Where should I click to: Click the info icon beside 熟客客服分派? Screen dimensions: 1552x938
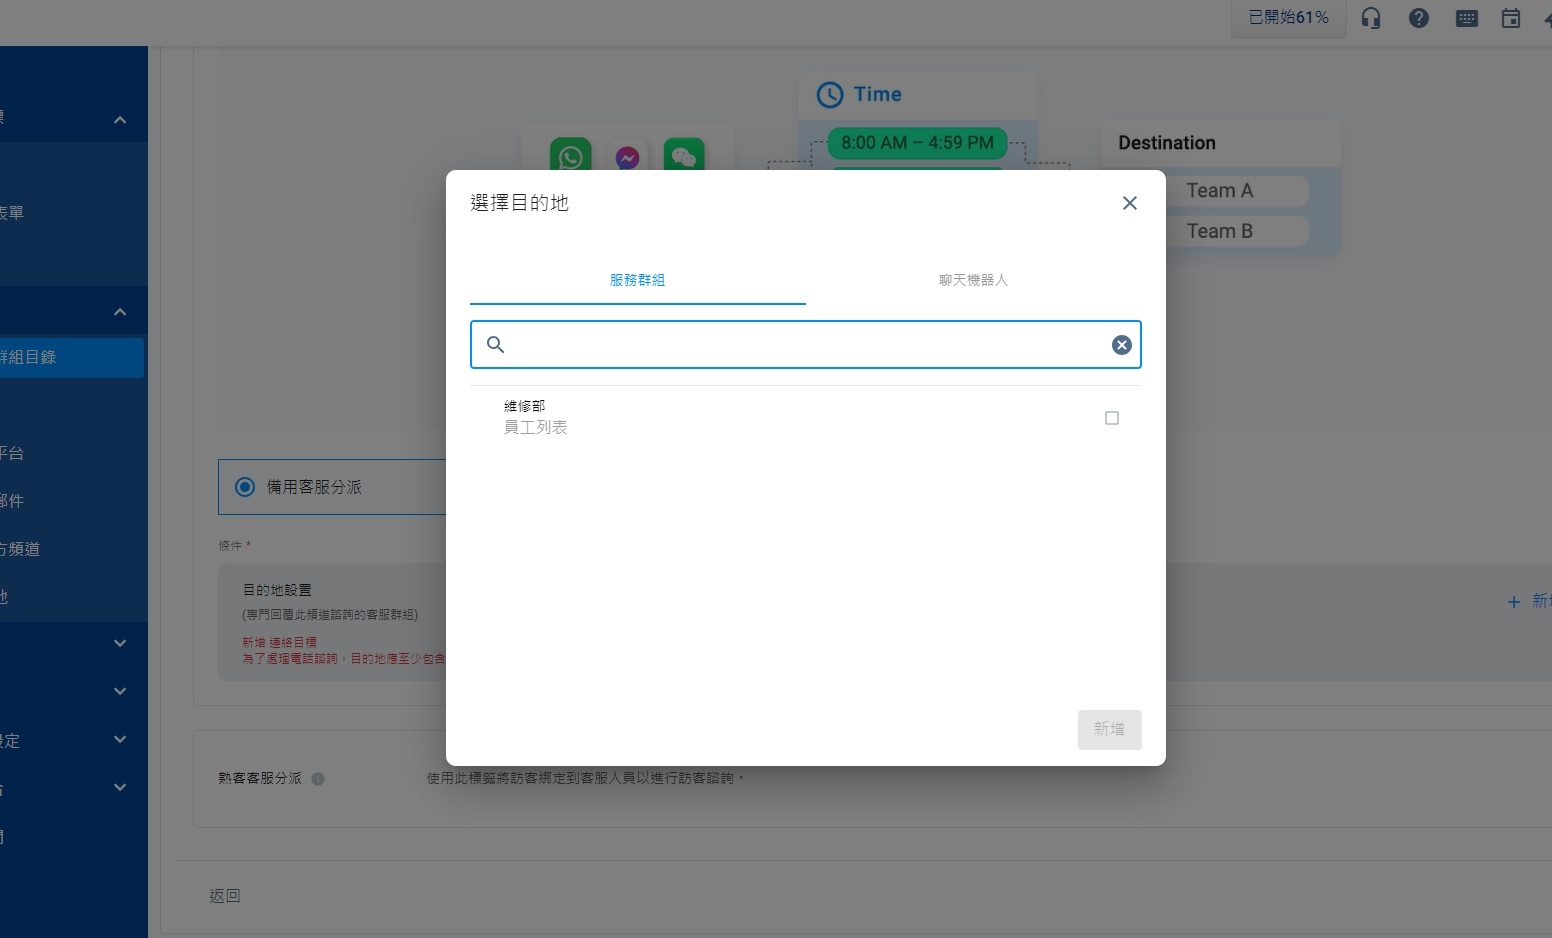[x=318, y=779]
